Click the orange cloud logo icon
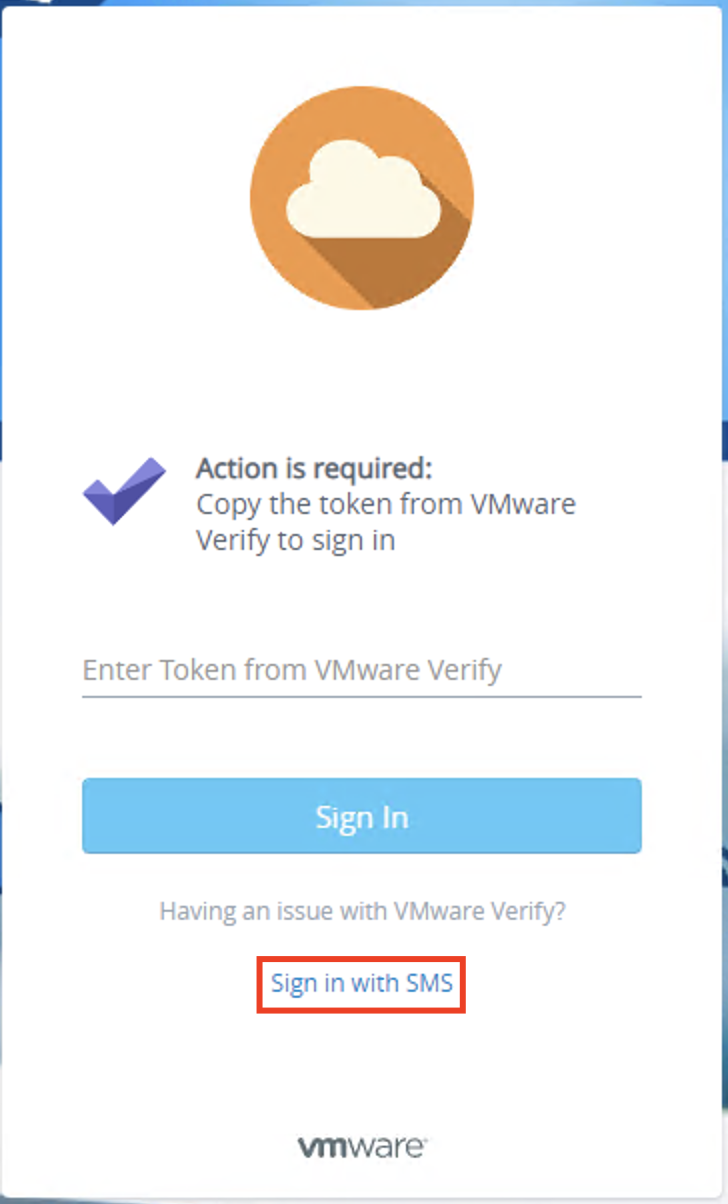The image size is (728, 1204). click(x=362, y=197)
